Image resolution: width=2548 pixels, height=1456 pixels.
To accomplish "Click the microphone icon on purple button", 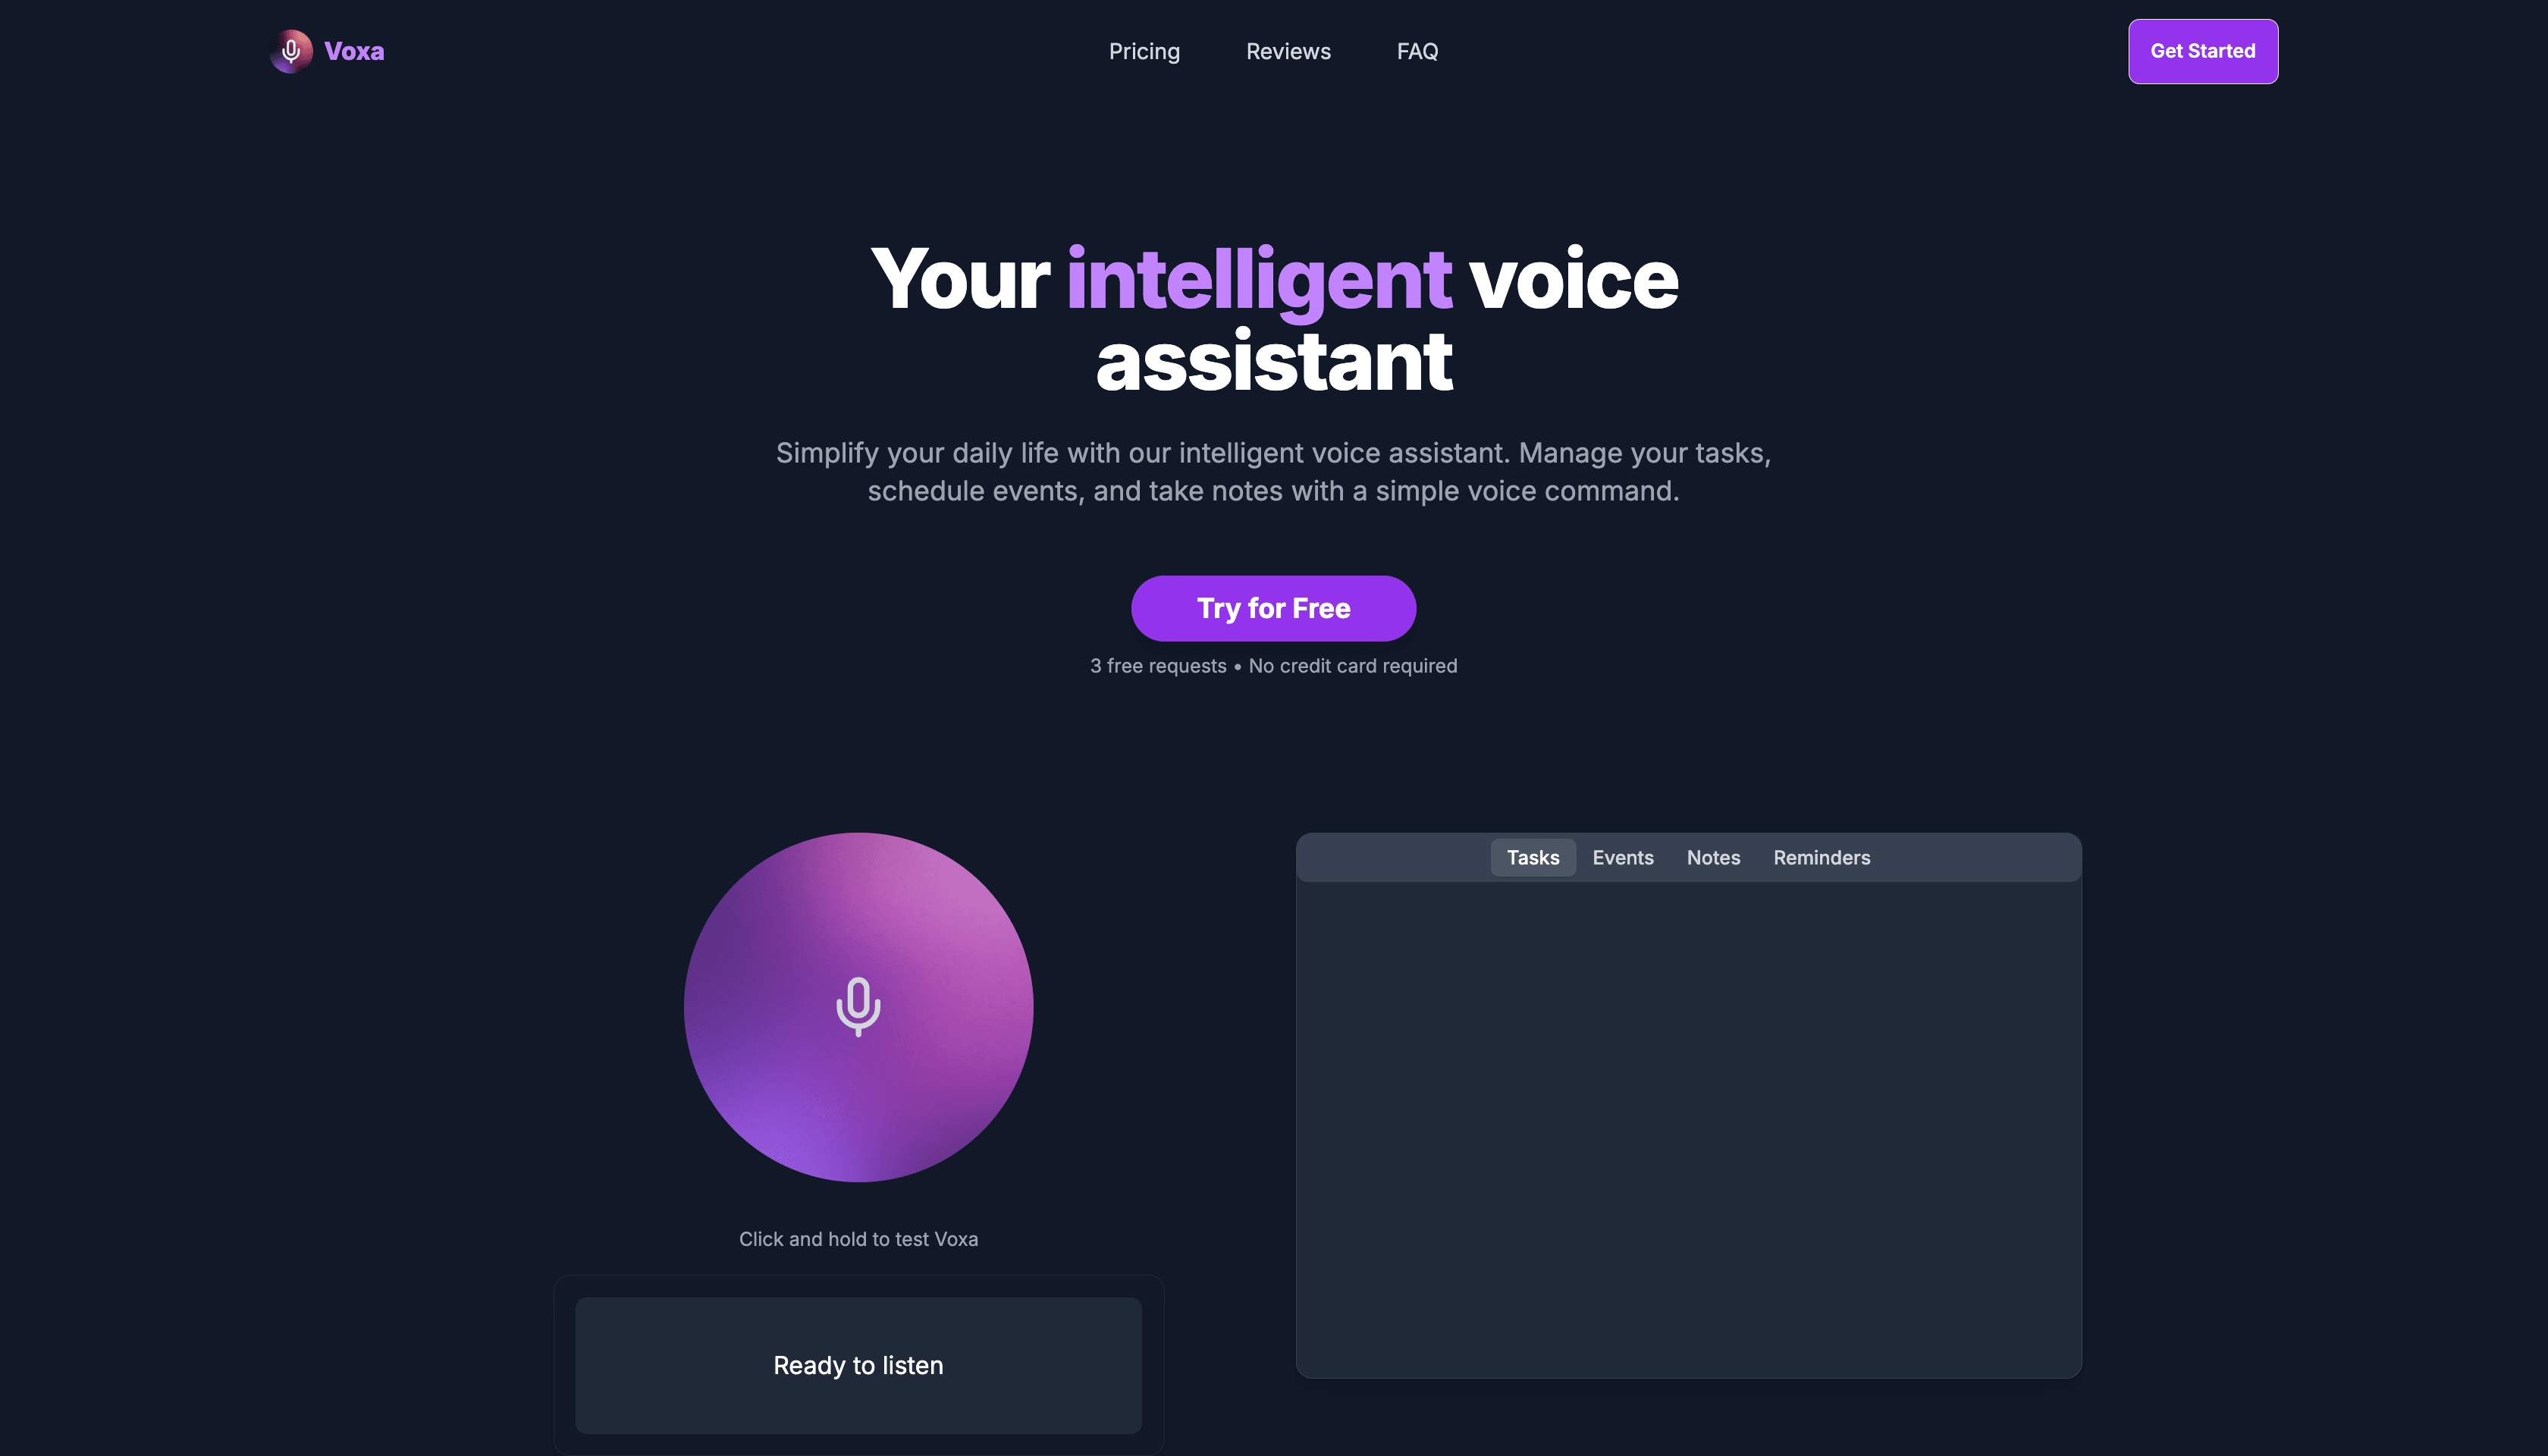I will pyautogui.click(x=858, y=1006).
